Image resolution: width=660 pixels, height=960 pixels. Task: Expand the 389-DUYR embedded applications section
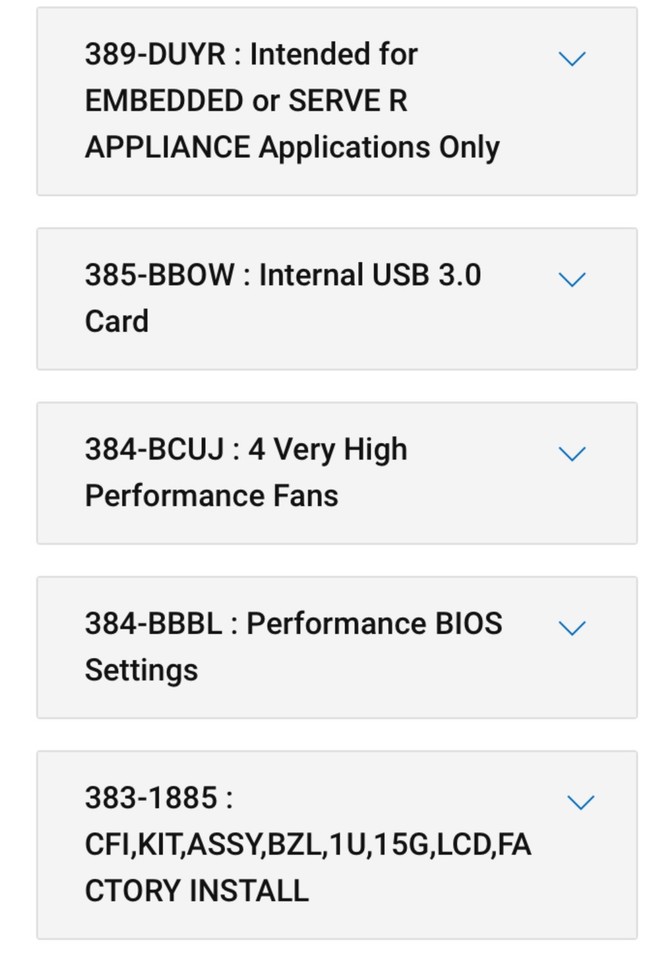coord(573,58)
